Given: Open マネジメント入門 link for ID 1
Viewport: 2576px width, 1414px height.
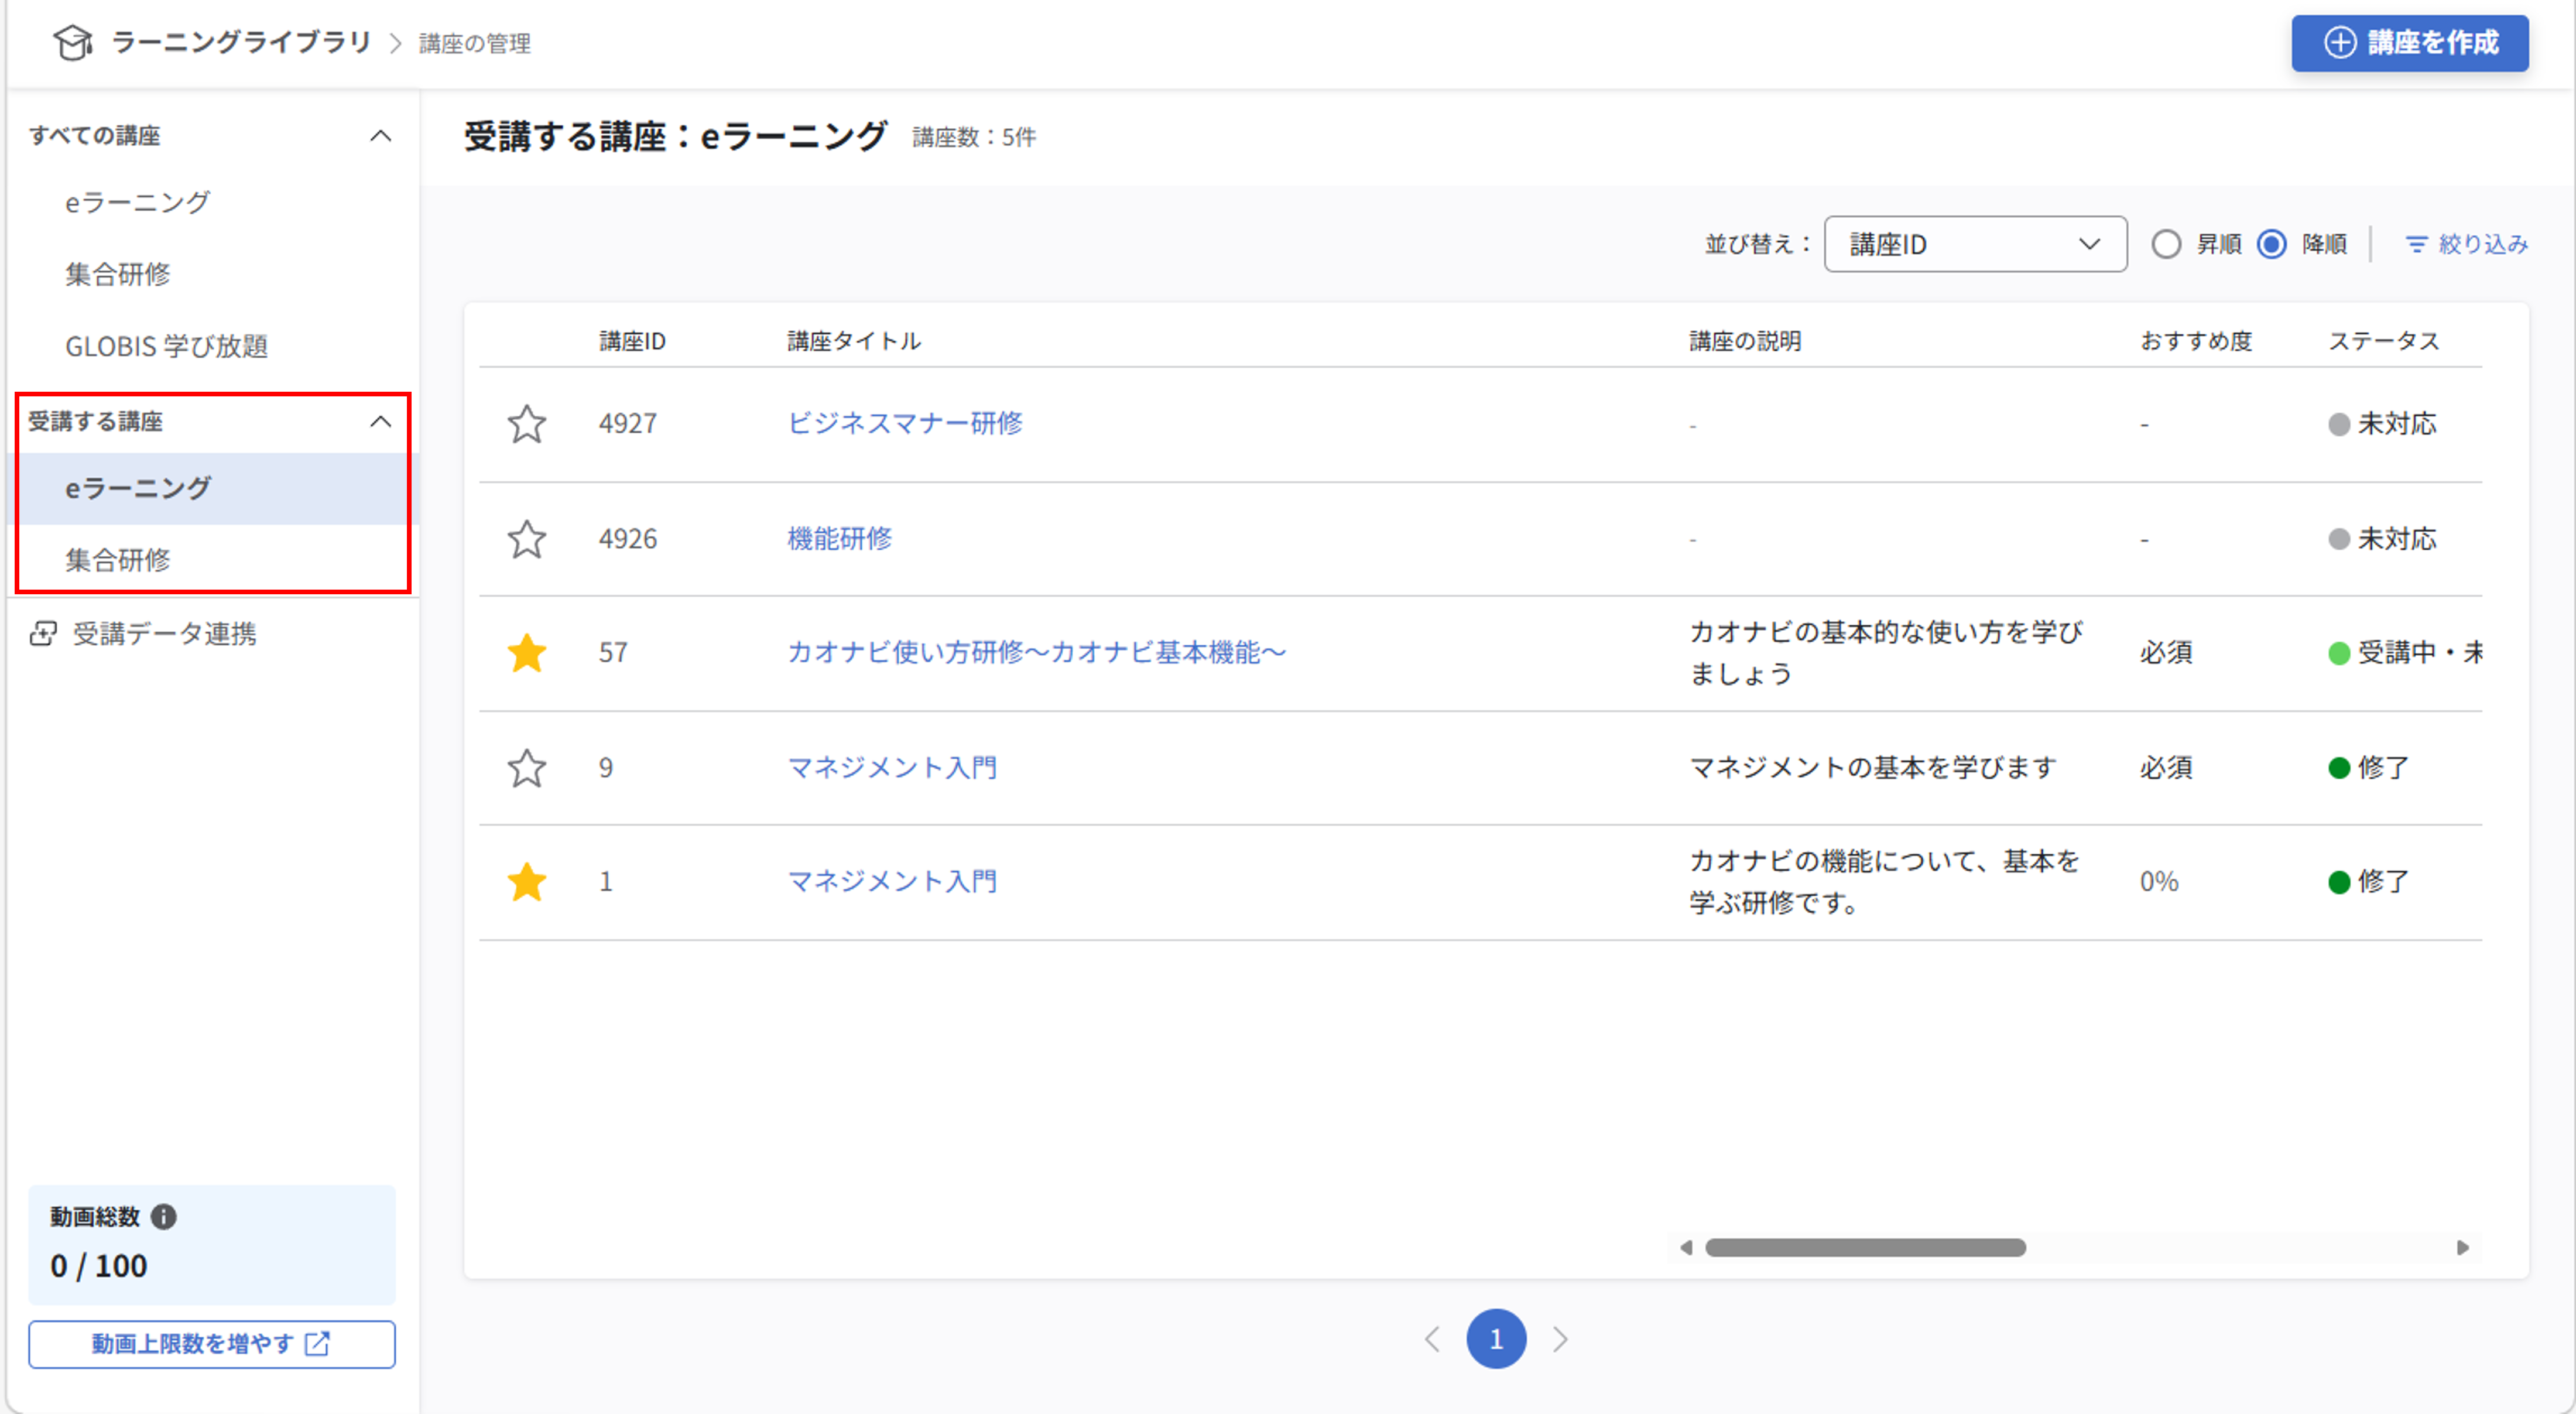Looking at the screenshot, I should 892,882.
